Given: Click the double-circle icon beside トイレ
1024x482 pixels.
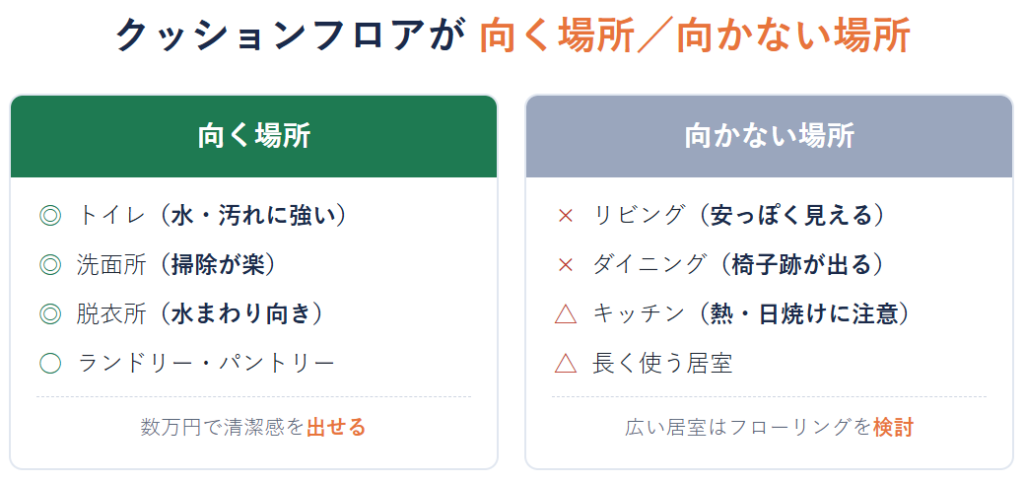Looking at the screenshot, I should [50, 216].
